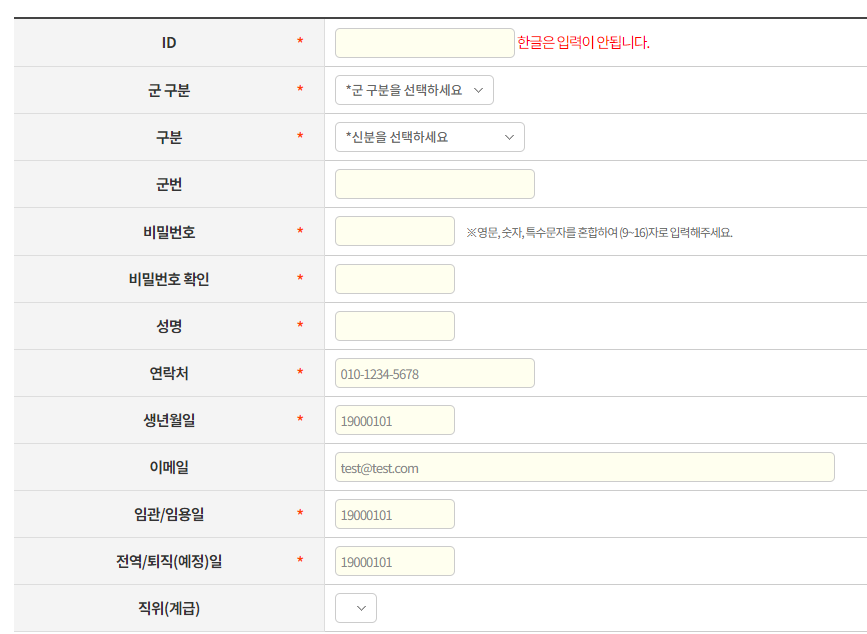Click into the 성명 field
This screenshot has height=634, width=867.
click(394, 326)
